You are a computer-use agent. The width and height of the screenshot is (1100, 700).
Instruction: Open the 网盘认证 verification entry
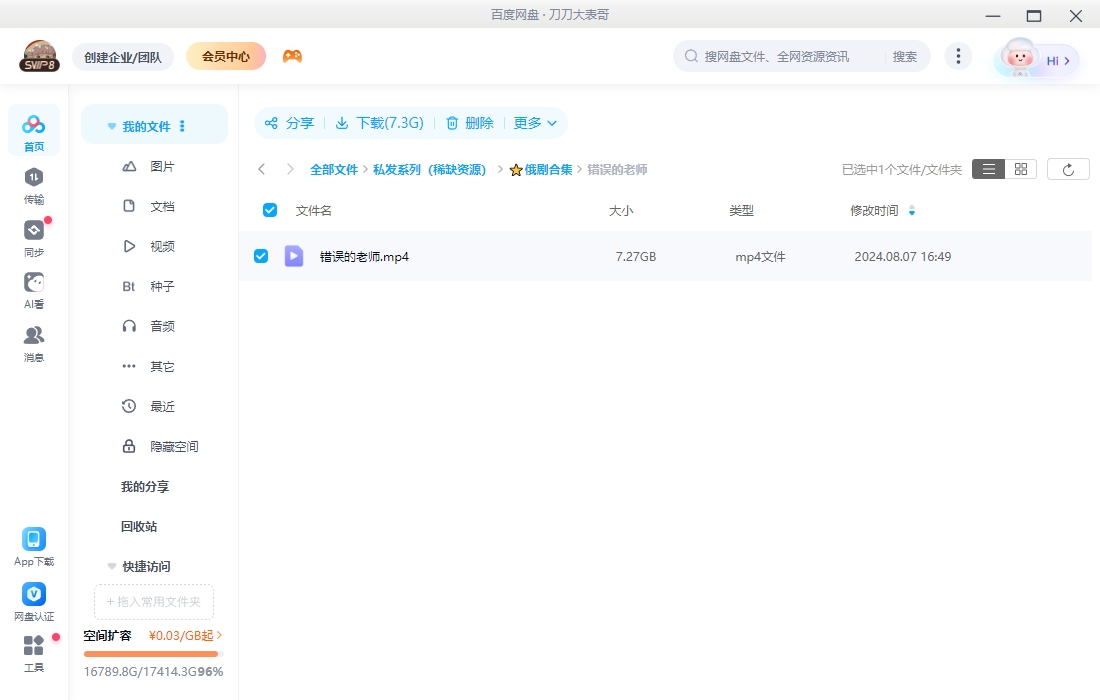coord(33,600)
